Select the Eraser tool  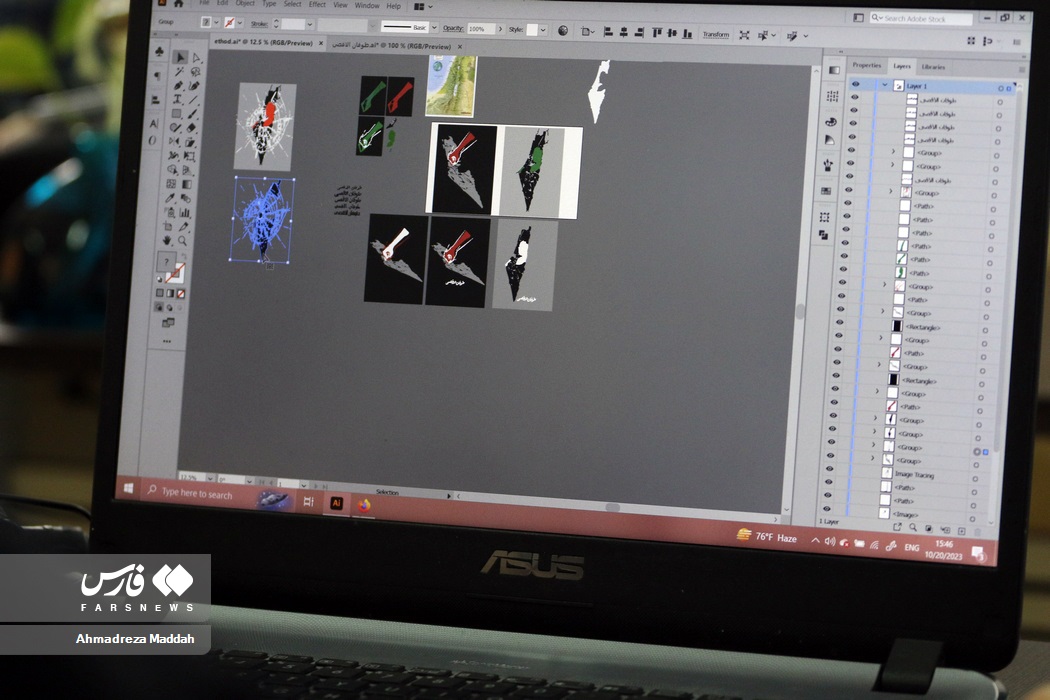coord(191,128)
